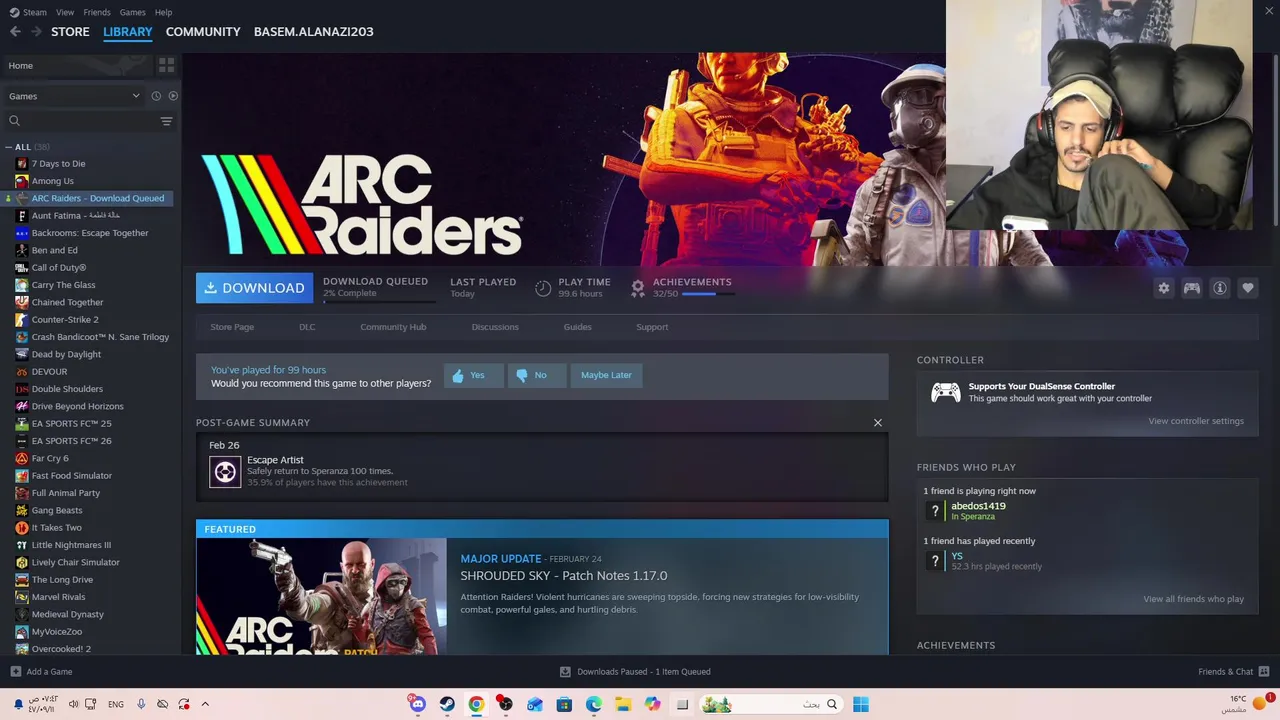Image resolution: width=1280 pixels, height=720 pixels.
Task: Open Google Chrome from the taskbar
Action: tap(476, 704)
